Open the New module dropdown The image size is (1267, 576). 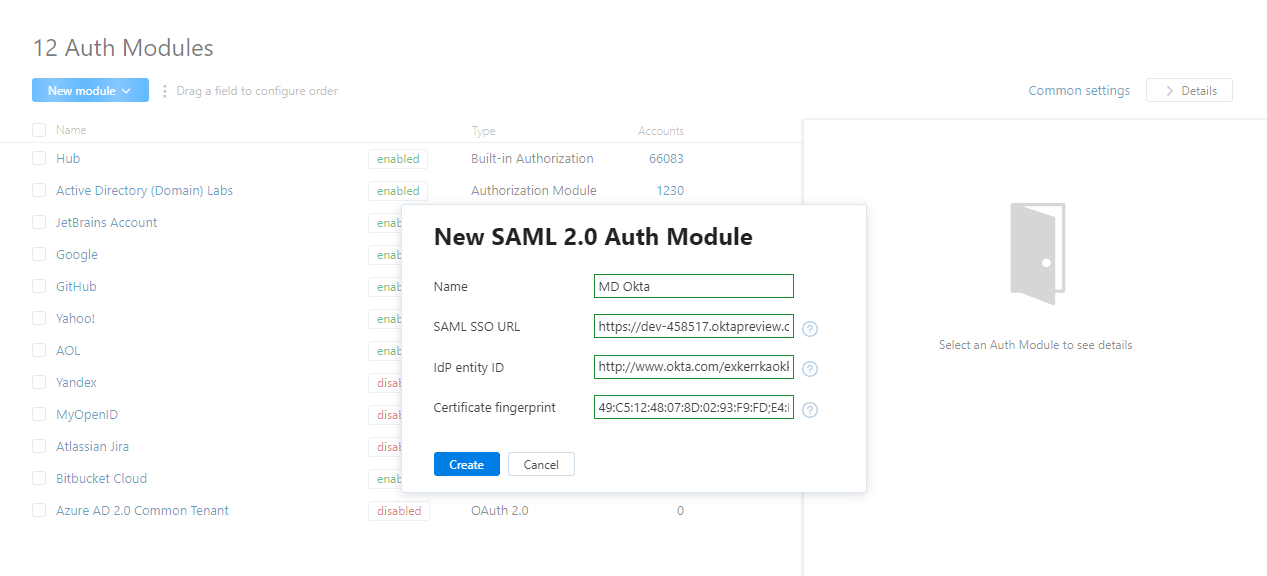pyautogui.click(x=90, y=90)
